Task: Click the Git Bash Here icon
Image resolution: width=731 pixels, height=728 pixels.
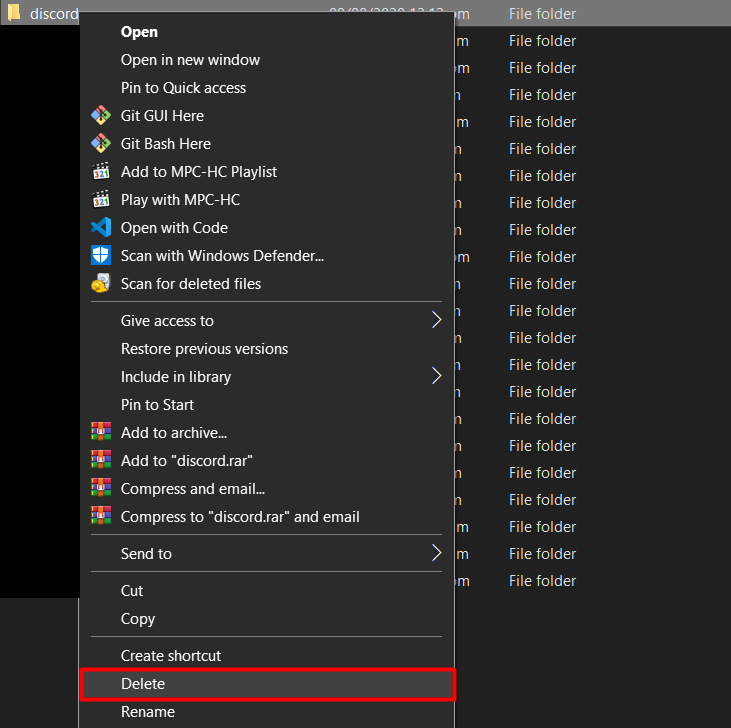Action: pos(101,144)
